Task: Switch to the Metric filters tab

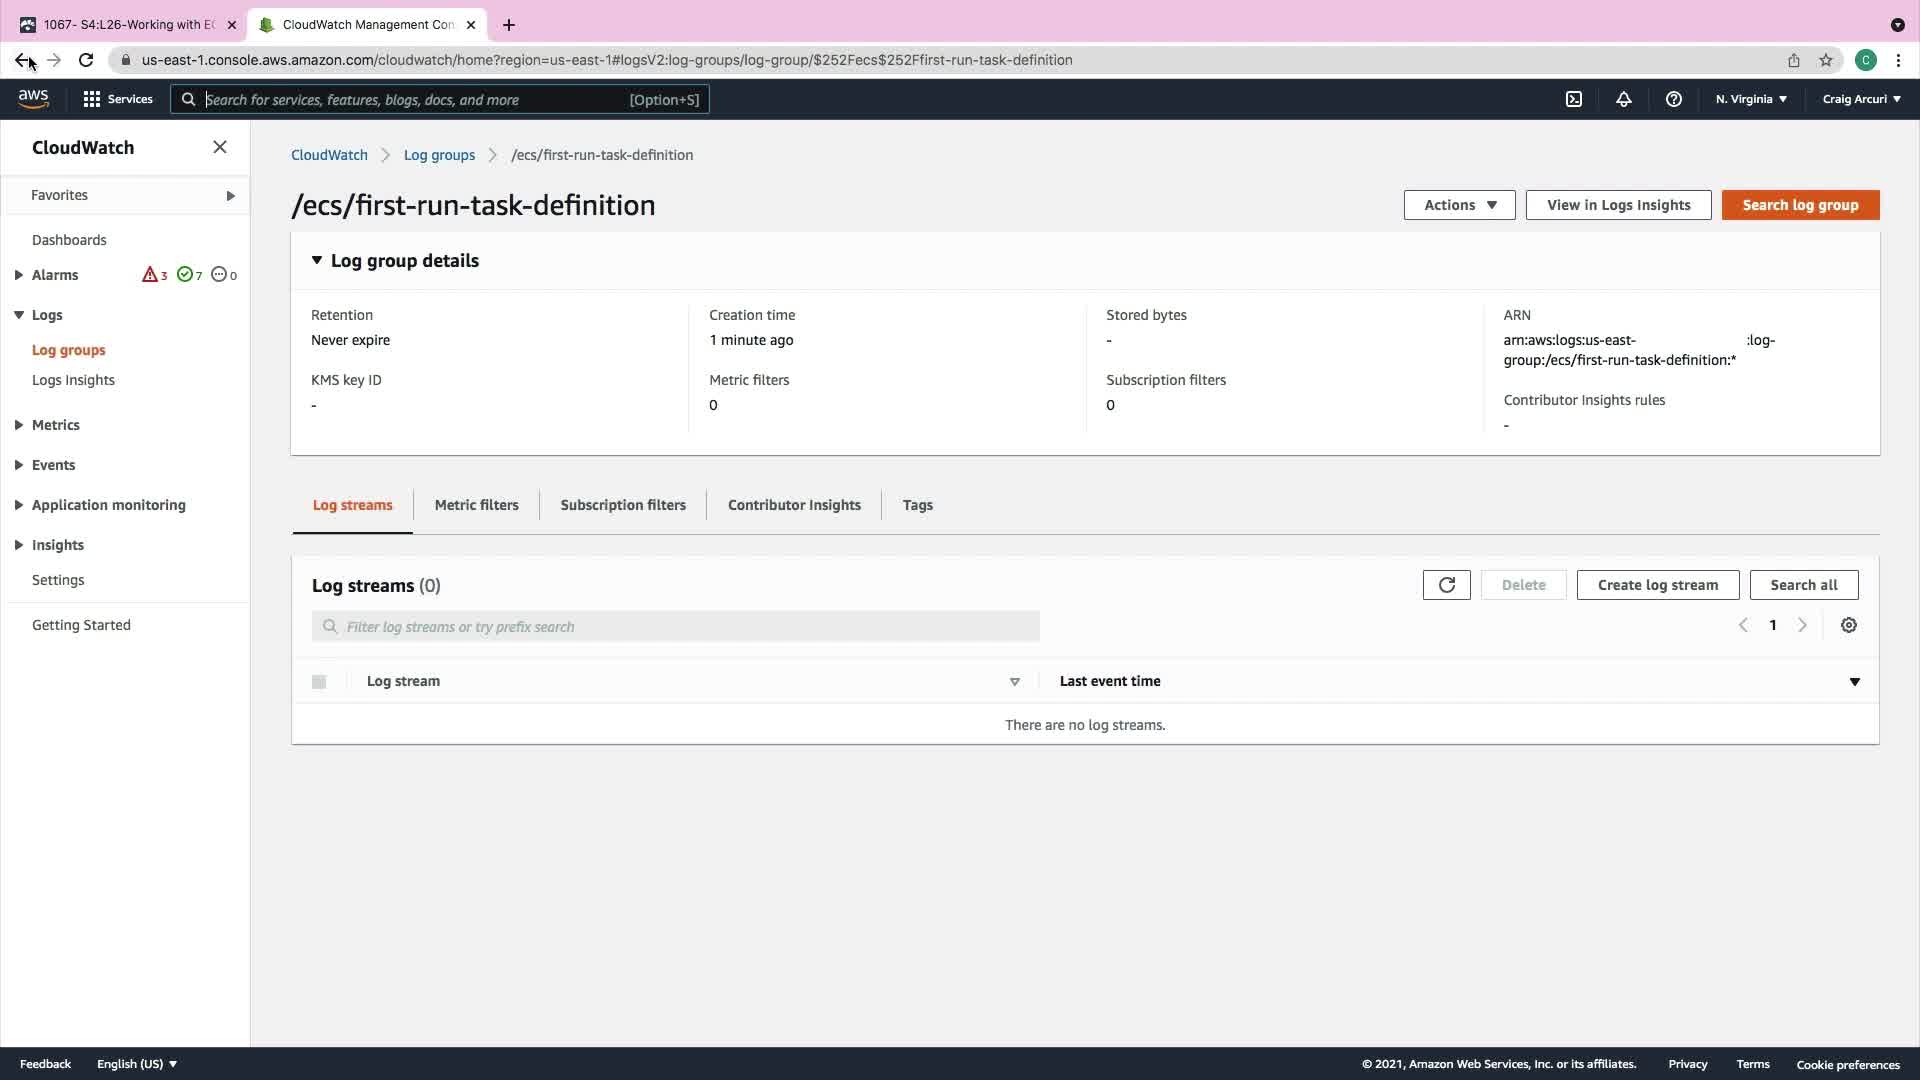Action: [476, 505]
